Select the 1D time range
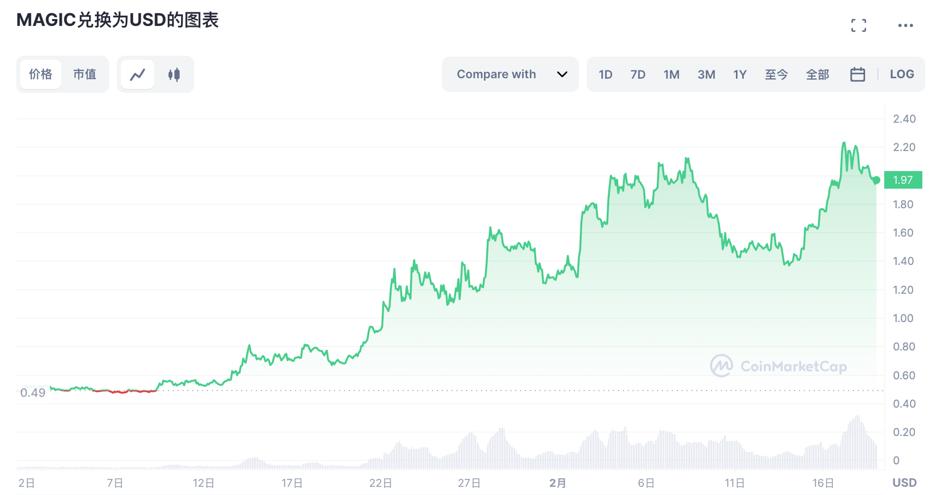939x495 pixels. (606, 74)
